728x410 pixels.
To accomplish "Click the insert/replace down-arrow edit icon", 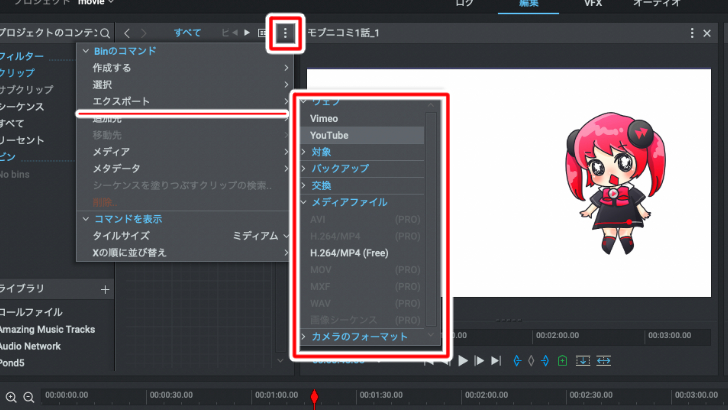I will 583,361.
